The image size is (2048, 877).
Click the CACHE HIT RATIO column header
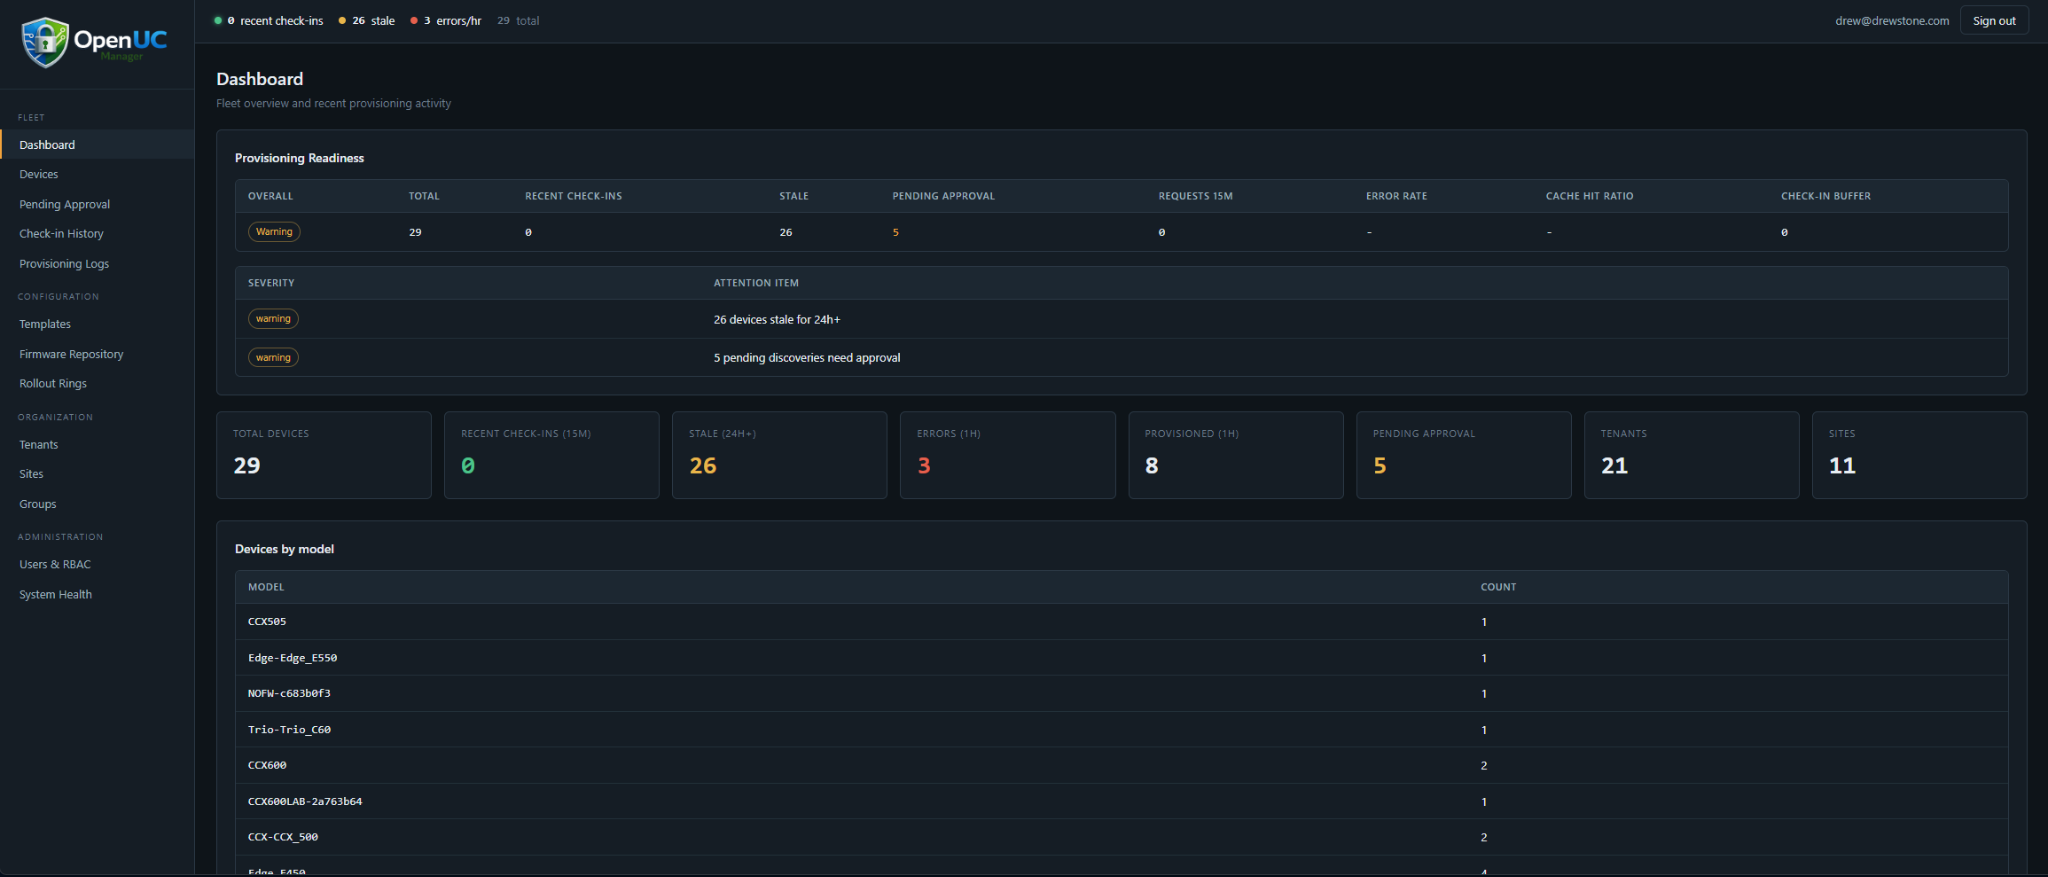[1589, 196]
